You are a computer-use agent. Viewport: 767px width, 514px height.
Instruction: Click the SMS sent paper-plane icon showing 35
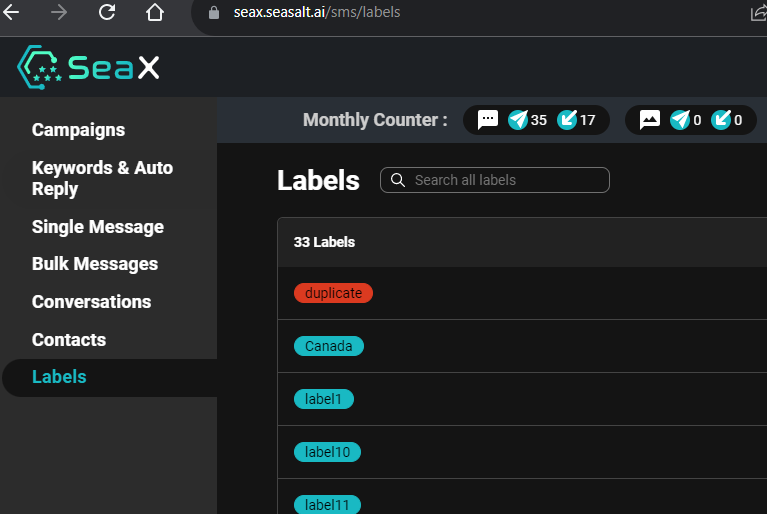coord(518,120)
